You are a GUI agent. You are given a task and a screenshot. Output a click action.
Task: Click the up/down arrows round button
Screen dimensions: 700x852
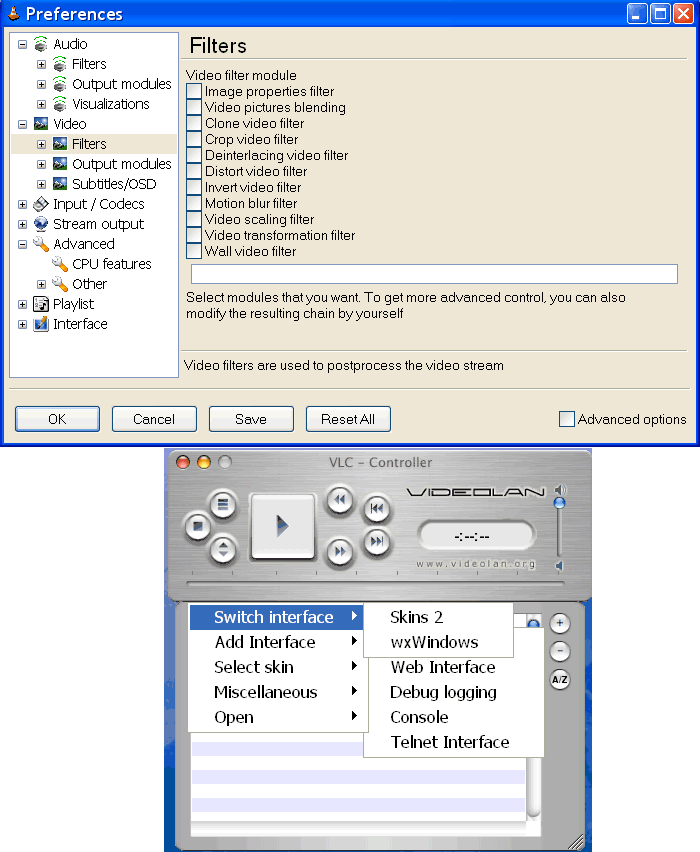coord(223,549)
